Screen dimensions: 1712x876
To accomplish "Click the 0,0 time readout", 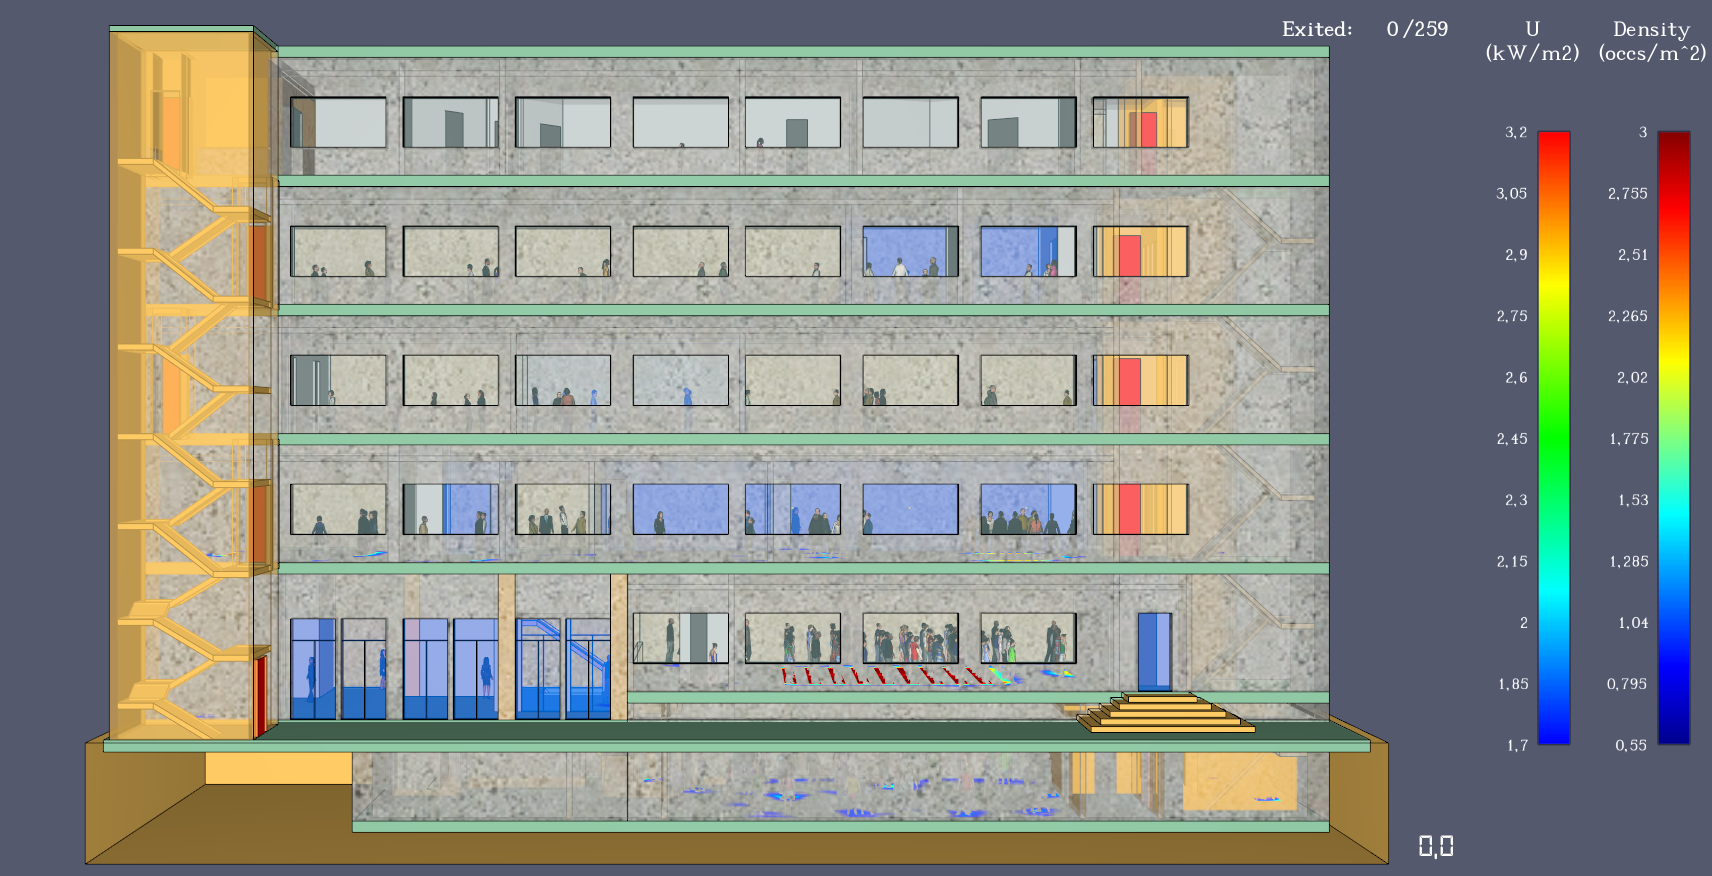I will [x=1436, y=847].
